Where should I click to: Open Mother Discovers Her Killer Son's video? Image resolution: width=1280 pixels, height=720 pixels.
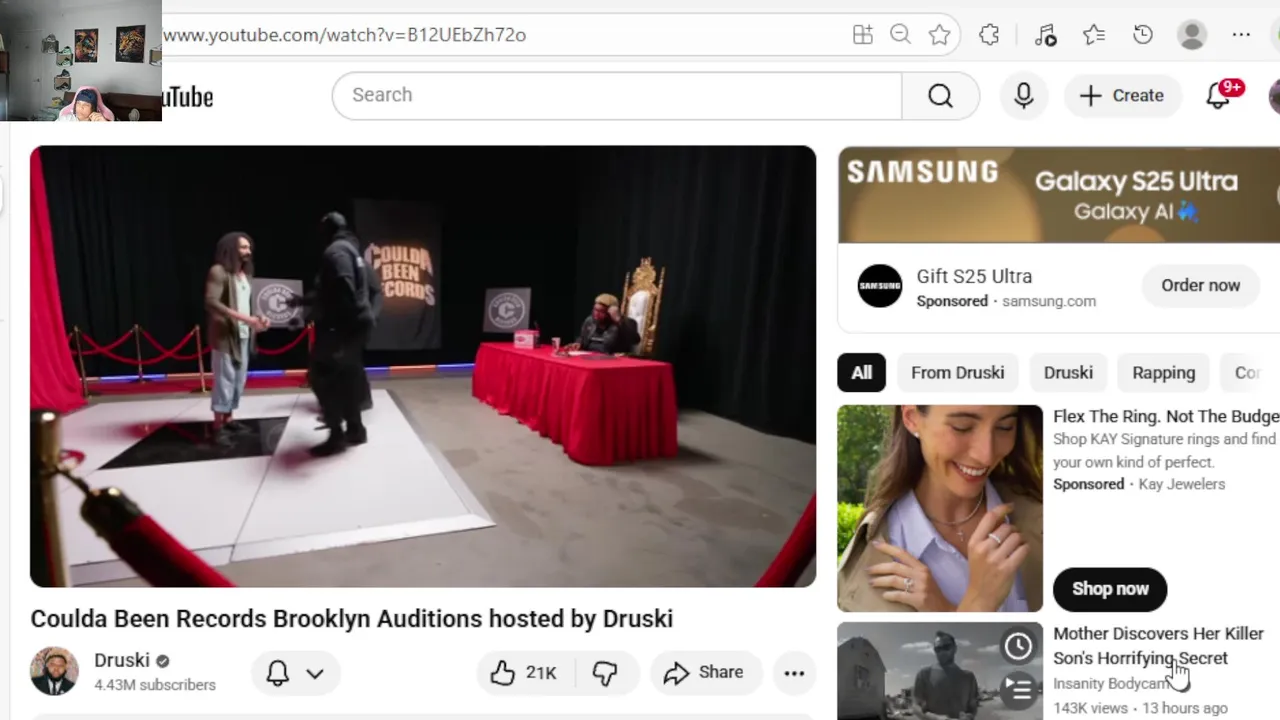(1158, 646)
